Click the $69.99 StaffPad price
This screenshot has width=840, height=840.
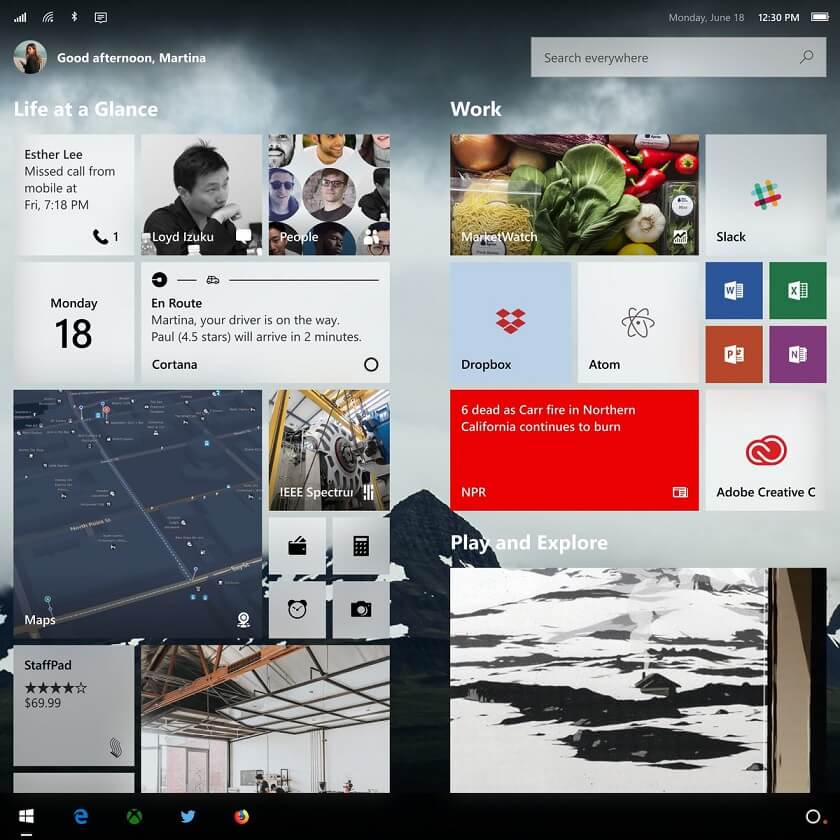[42, 703]
